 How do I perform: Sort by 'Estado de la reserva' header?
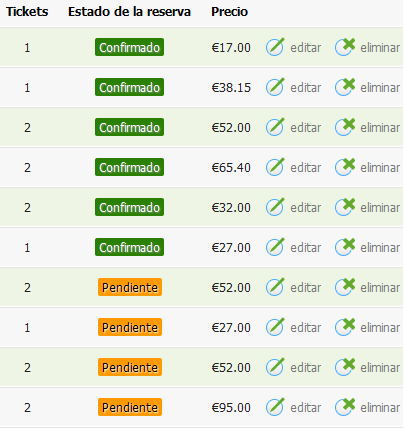coord(129,12)
